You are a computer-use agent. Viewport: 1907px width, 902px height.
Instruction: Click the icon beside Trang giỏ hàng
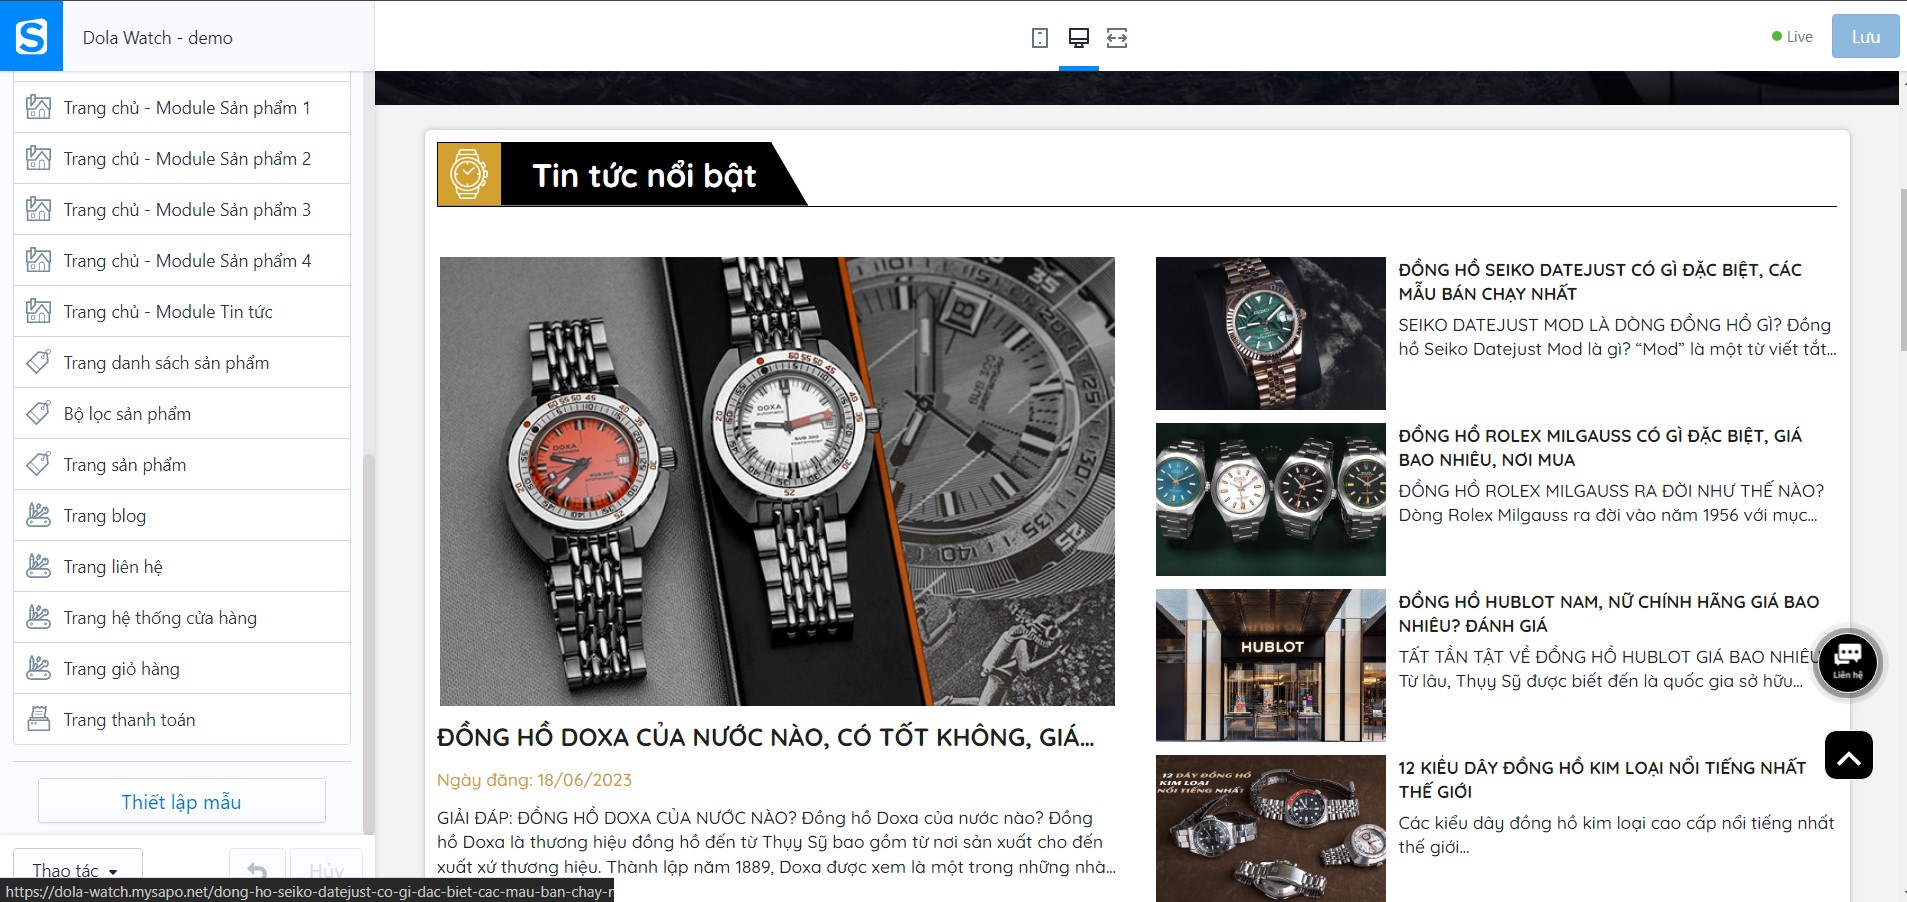tap(38, 668)
